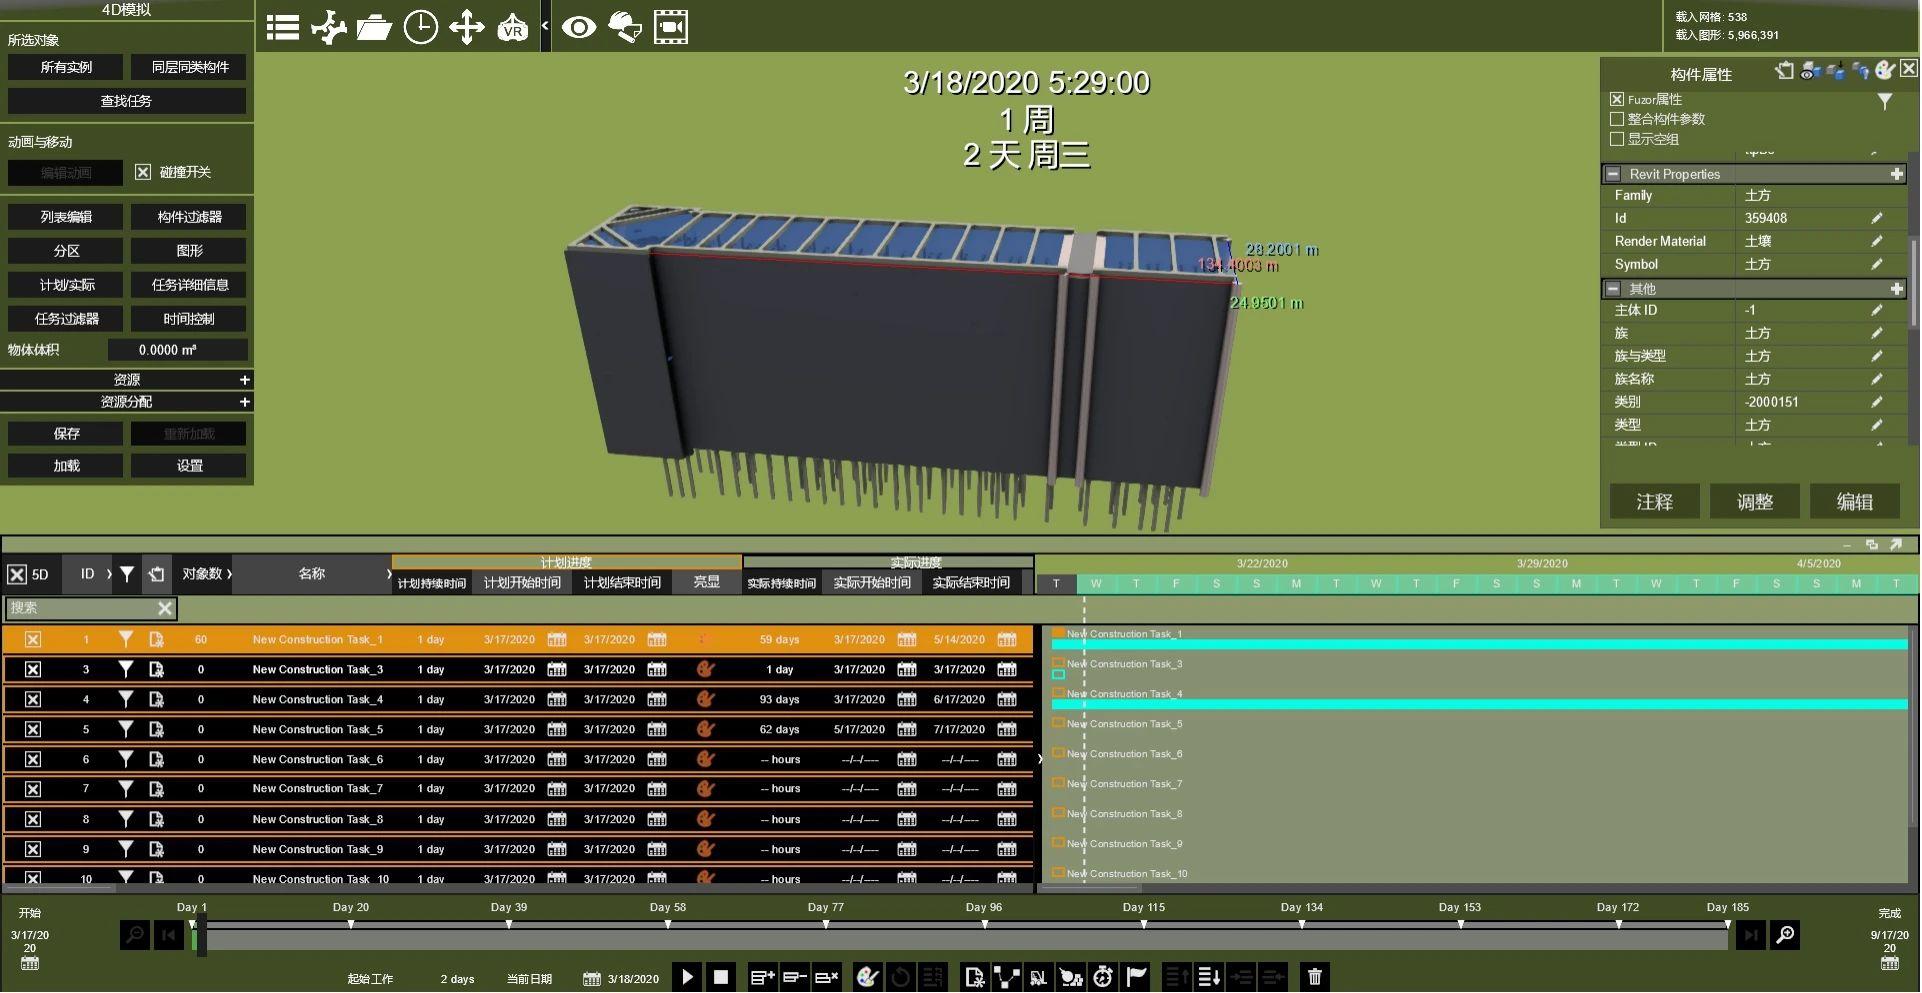The height and width of the screenshot is (993, 1922).
Task: Select the 计划开始时间 column header
Action: [522, 583]
